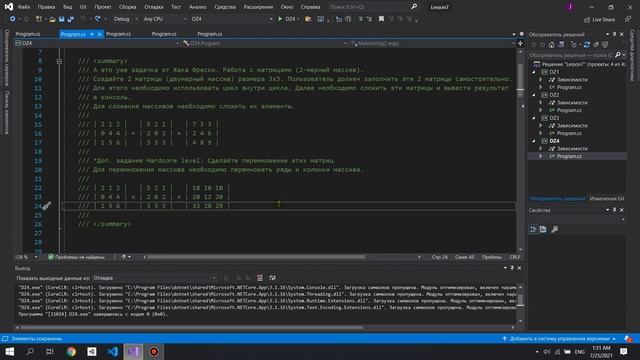Click the CRLF line ending indicator
640x360 pixels.
click(x=515, y=257)
